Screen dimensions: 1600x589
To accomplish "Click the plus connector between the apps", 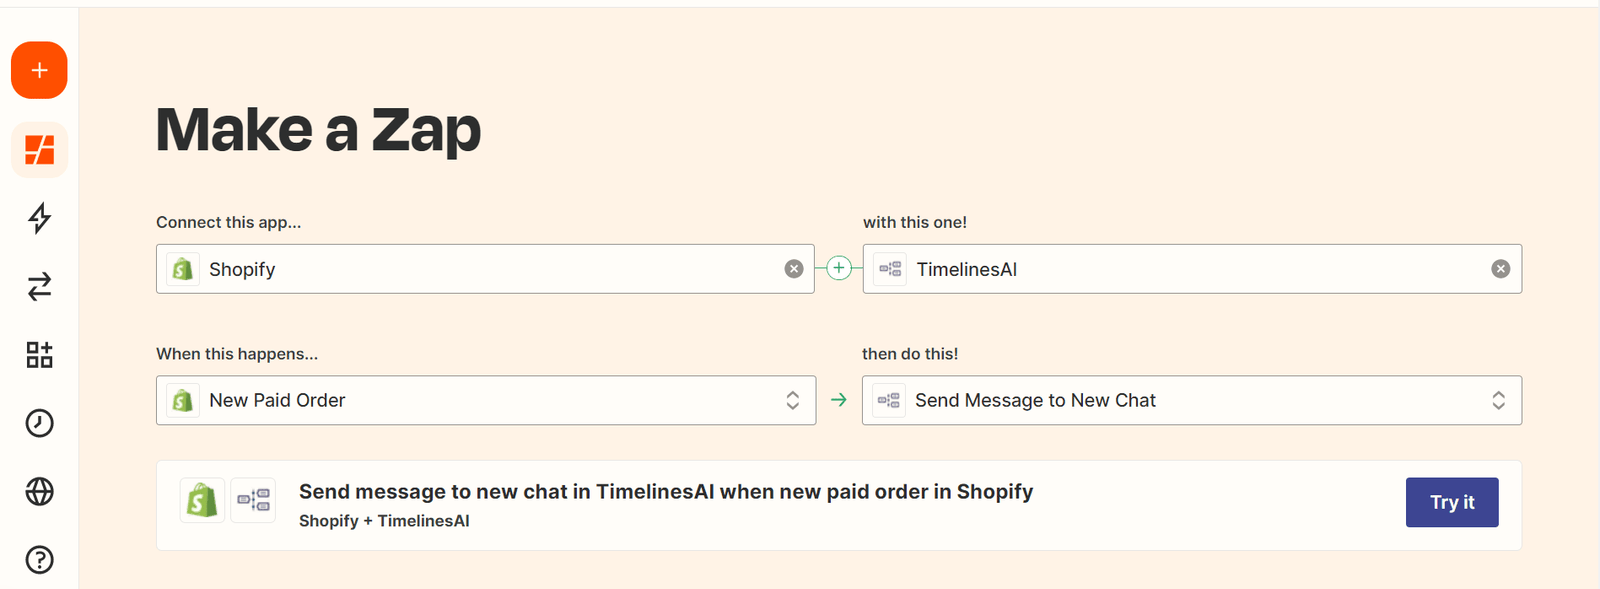I will [x=839, y=267].
